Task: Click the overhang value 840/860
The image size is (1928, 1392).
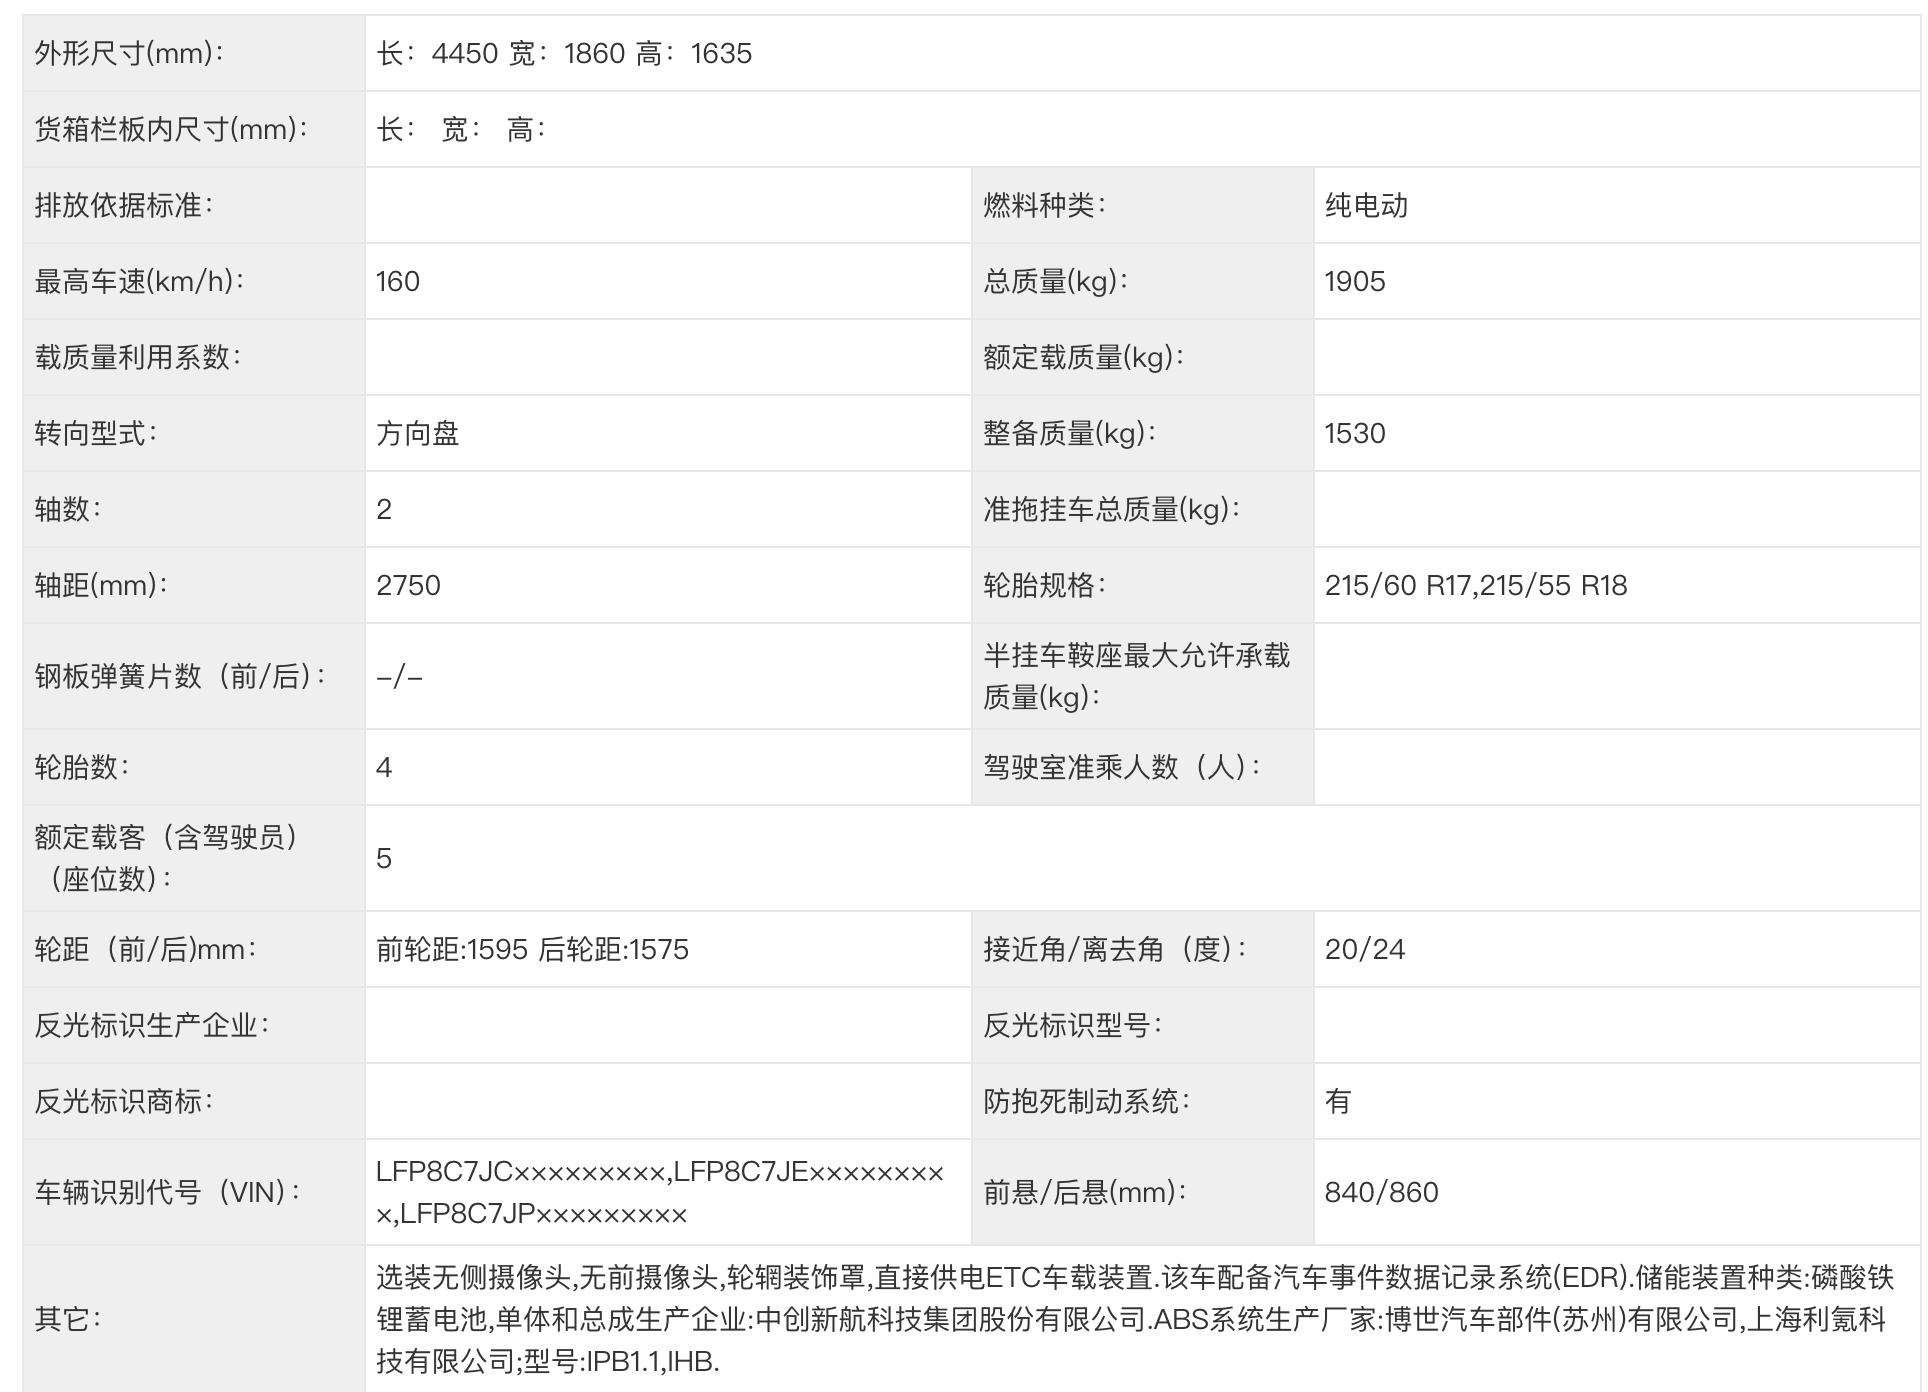Action: (x=1382, y=1192)
